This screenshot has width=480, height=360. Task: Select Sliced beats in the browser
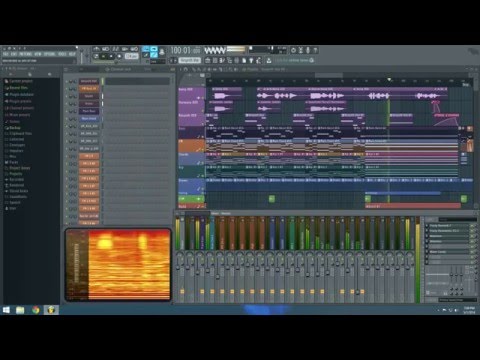16,191
